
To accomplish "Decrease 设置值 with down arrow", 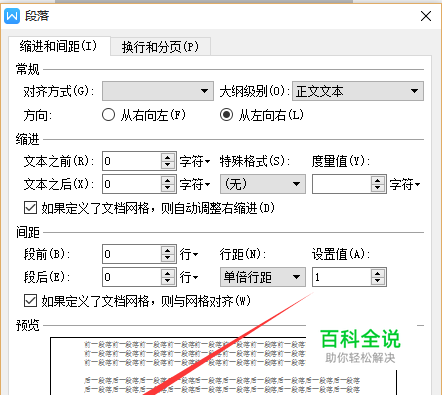I will pyautogui.click(x=377, y=281).
